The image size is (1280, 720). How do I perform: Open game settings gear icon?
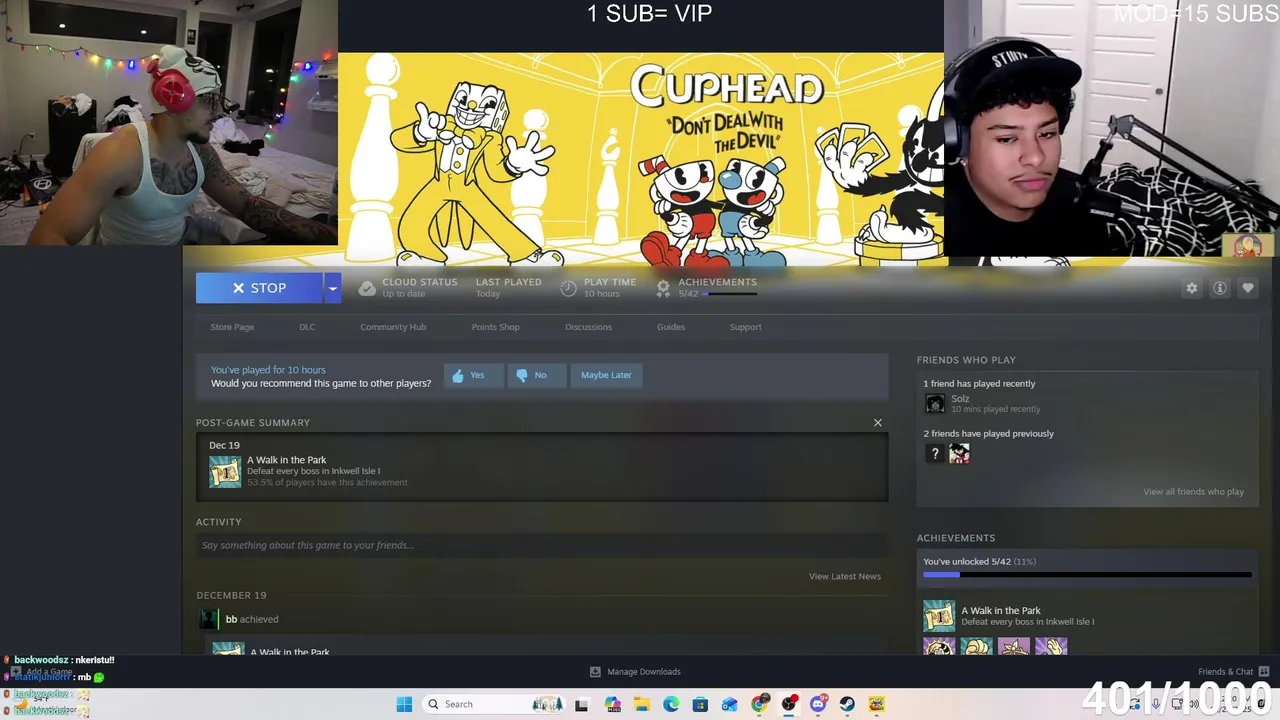tap(1192, 288)
